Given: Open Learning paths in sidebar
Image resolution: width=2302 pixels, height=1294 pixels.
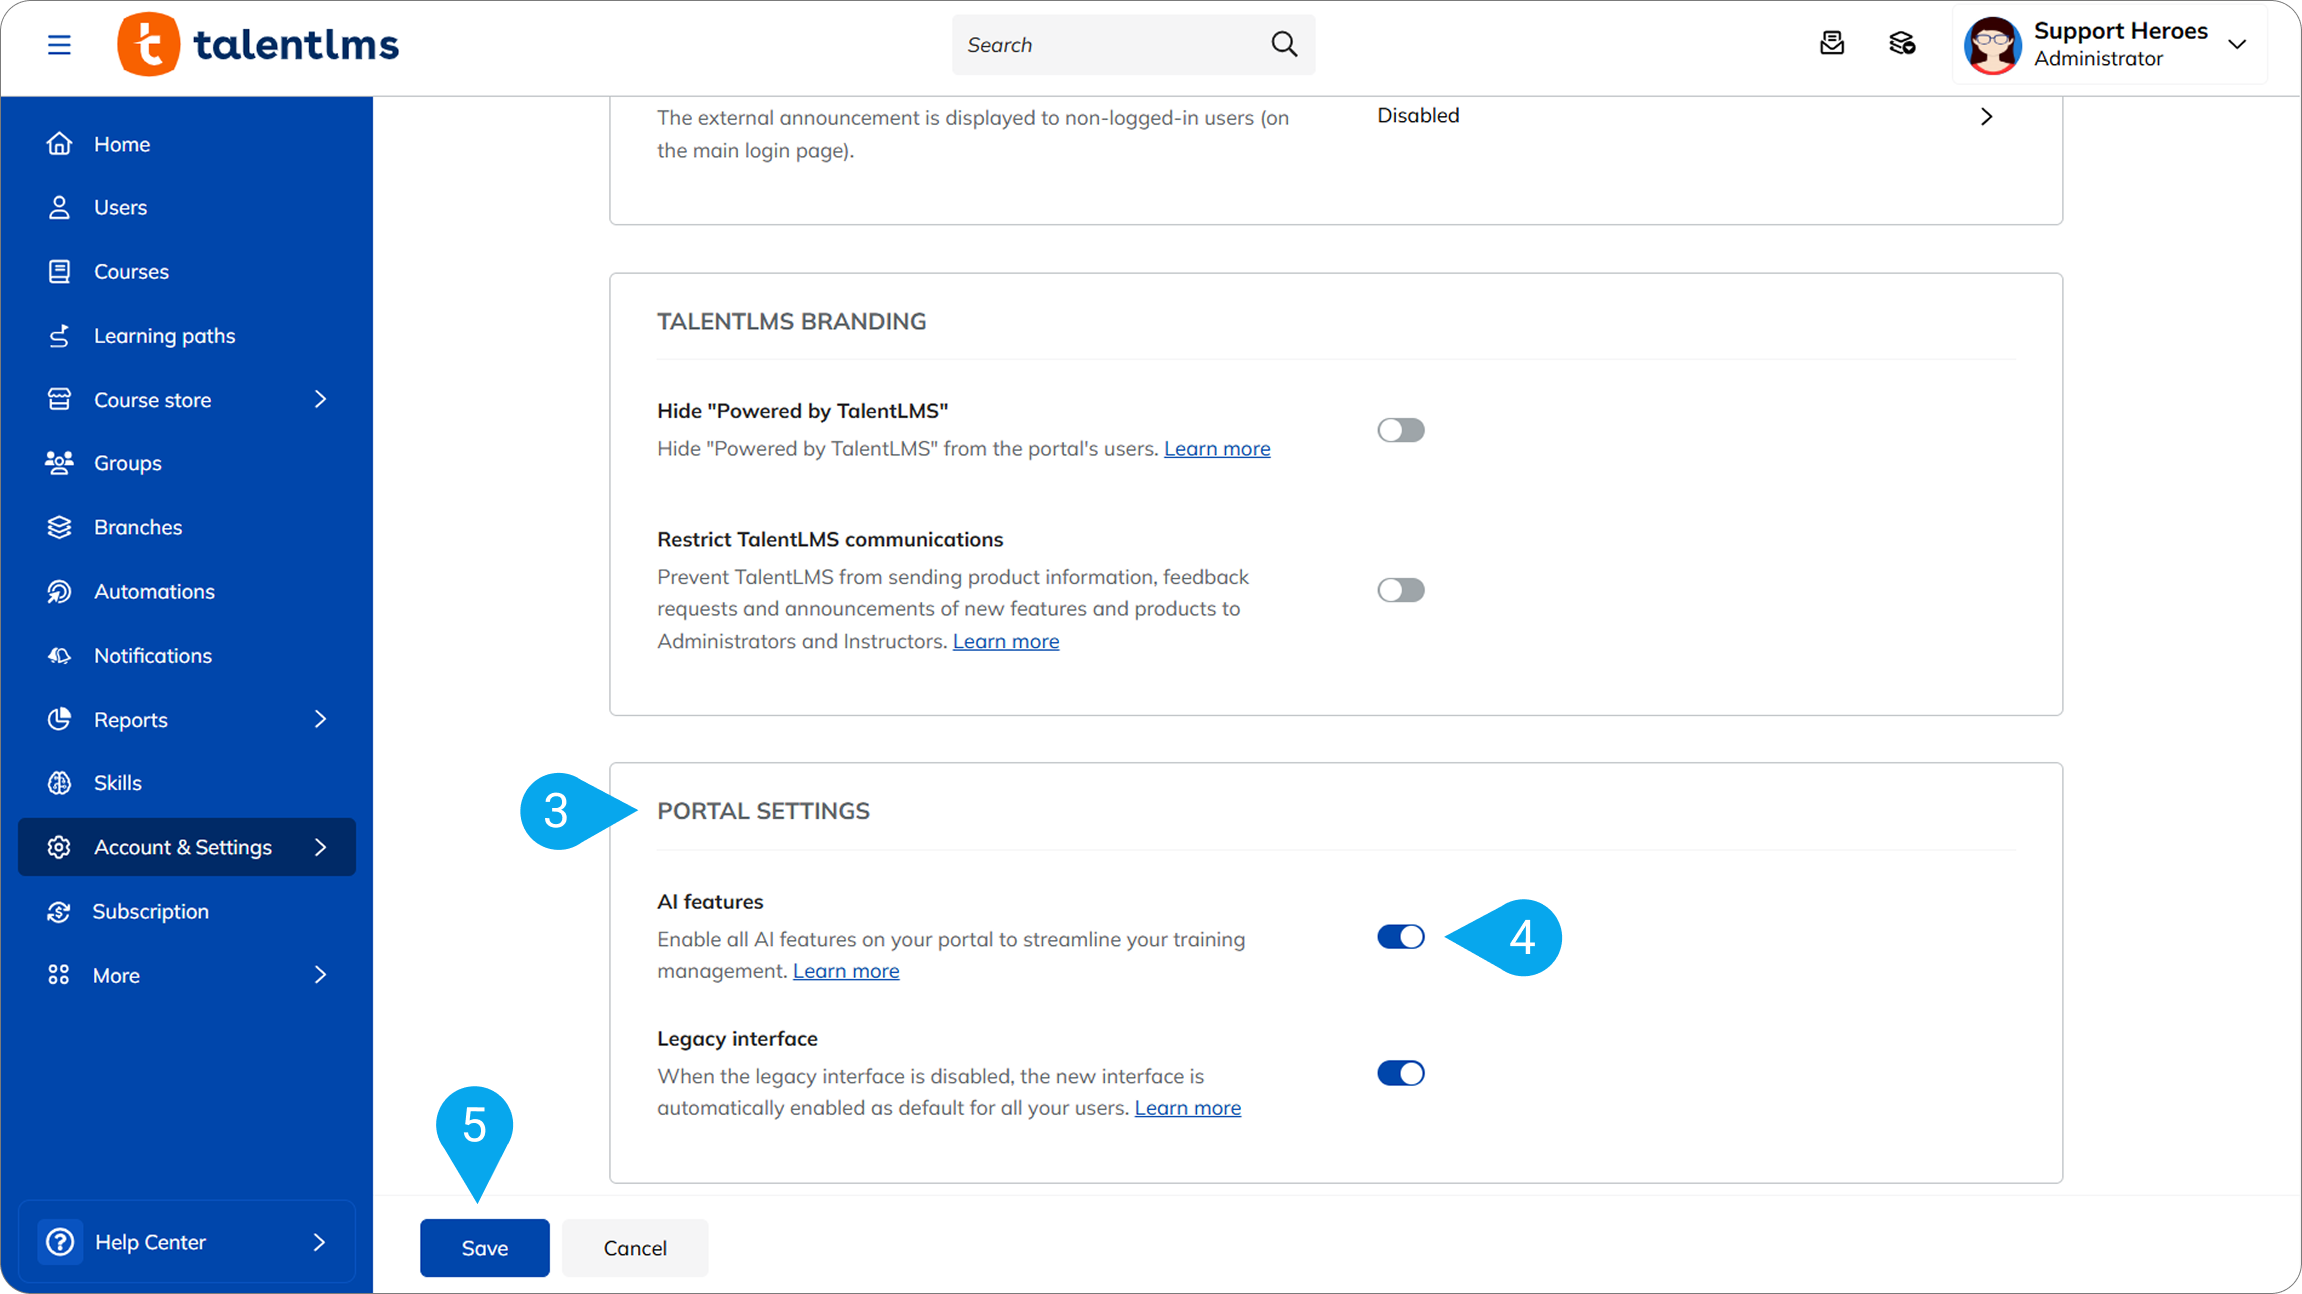Looking at the screenshot, I should [164, 336].
